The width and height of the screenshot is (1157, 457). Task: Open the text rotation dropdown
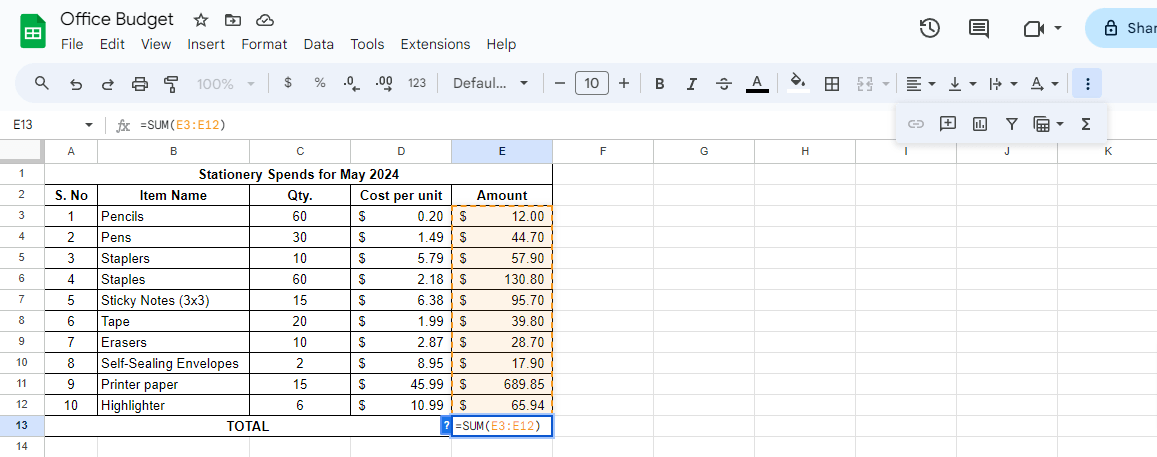click(1044, 83)
